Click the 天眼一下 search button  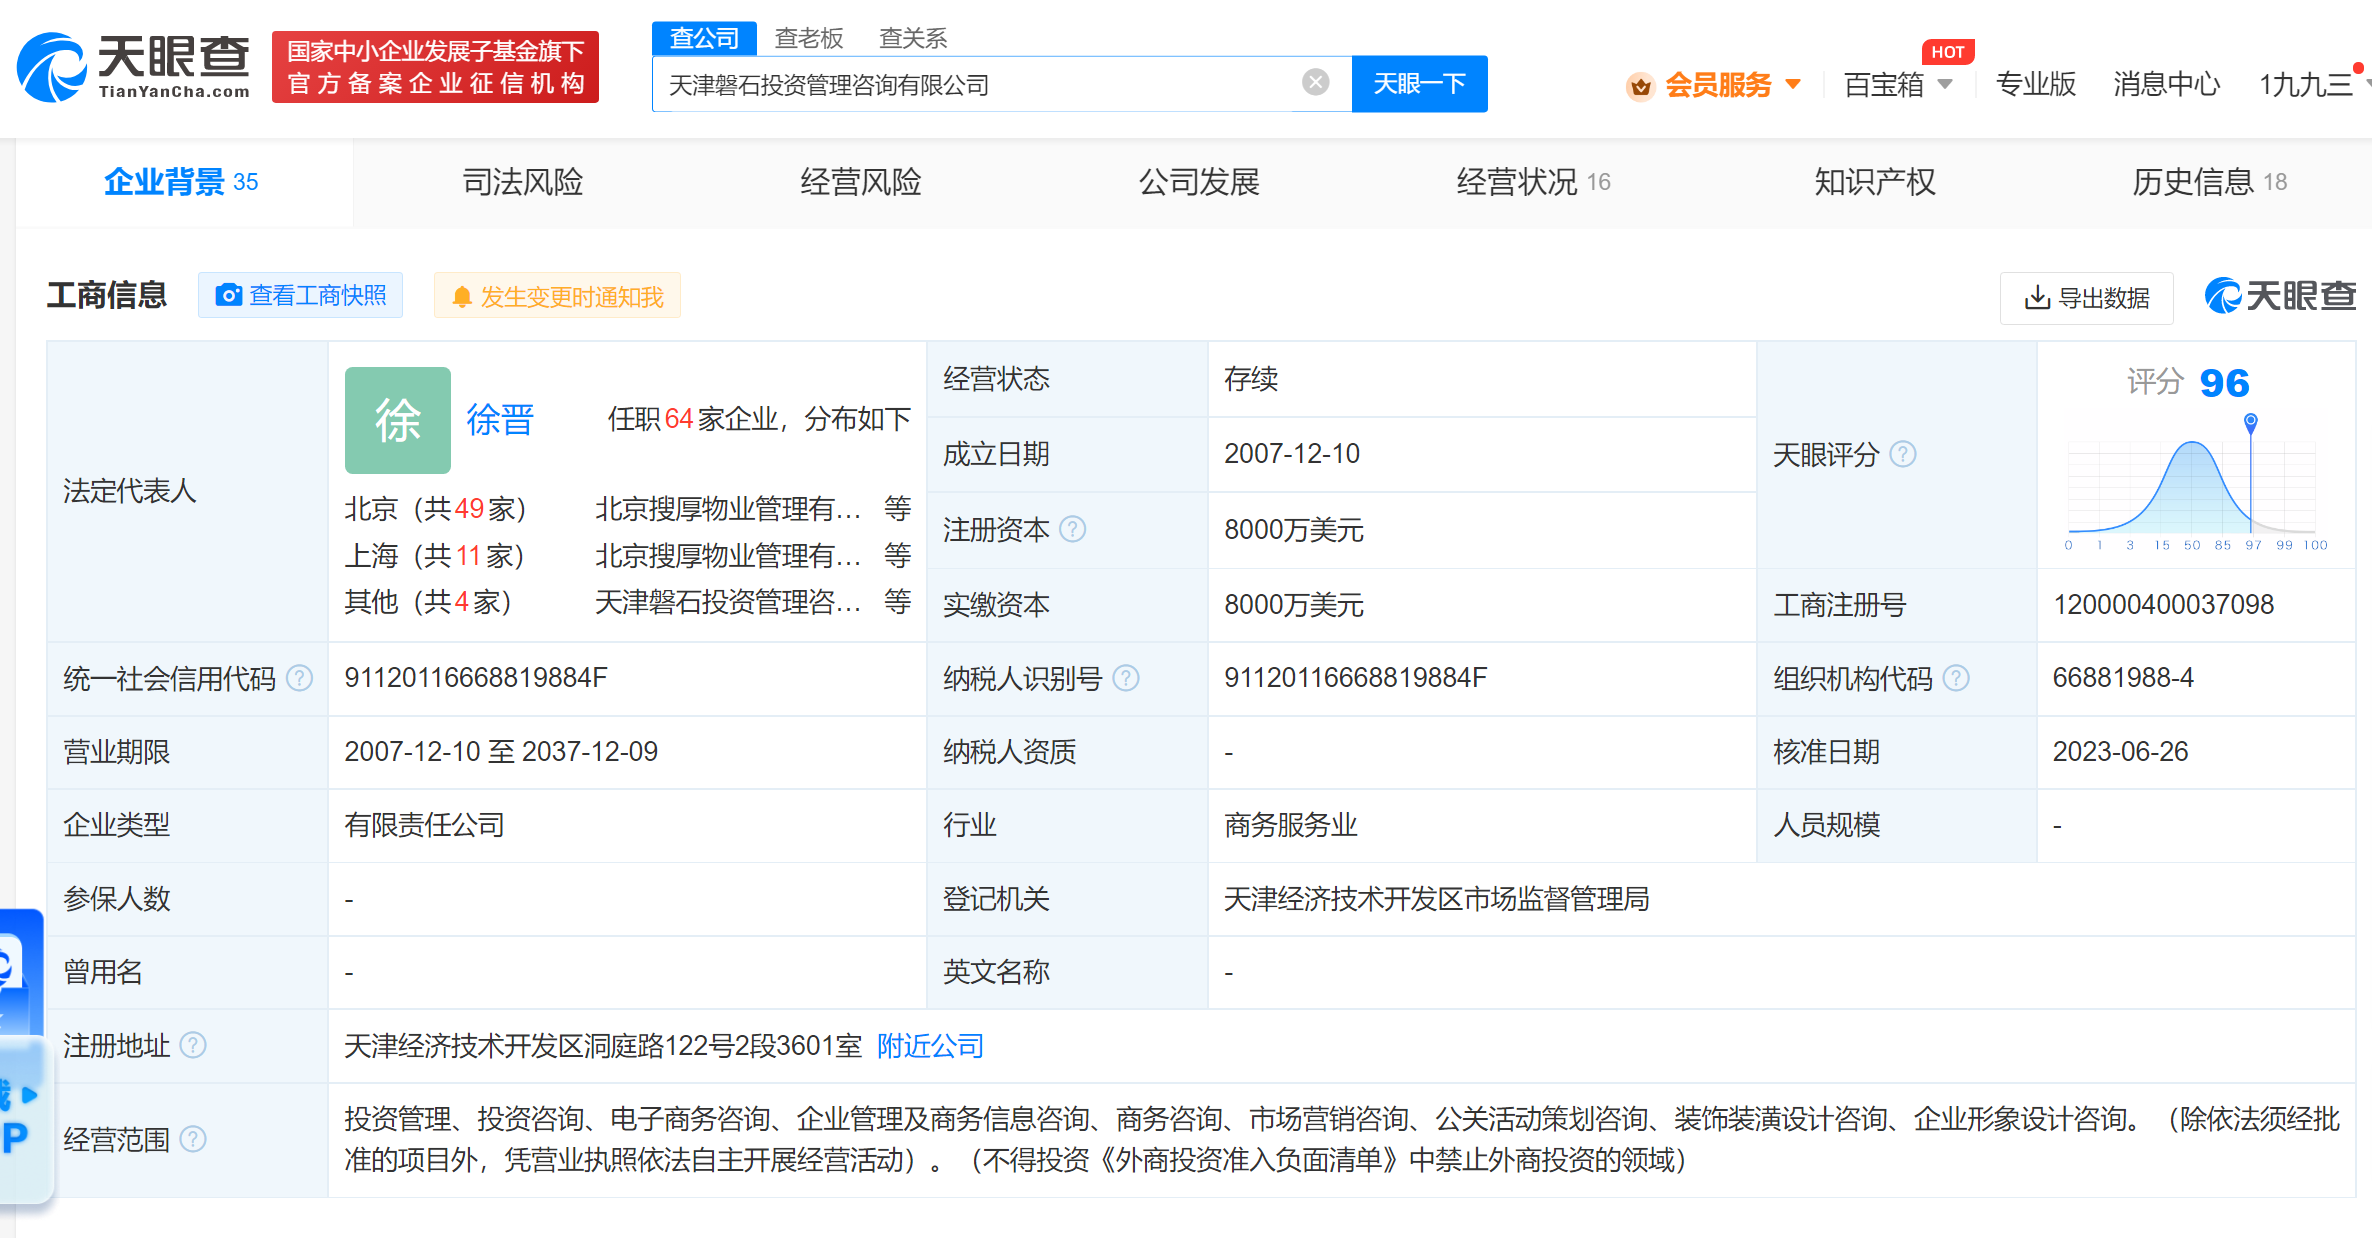click(1419, 84)
